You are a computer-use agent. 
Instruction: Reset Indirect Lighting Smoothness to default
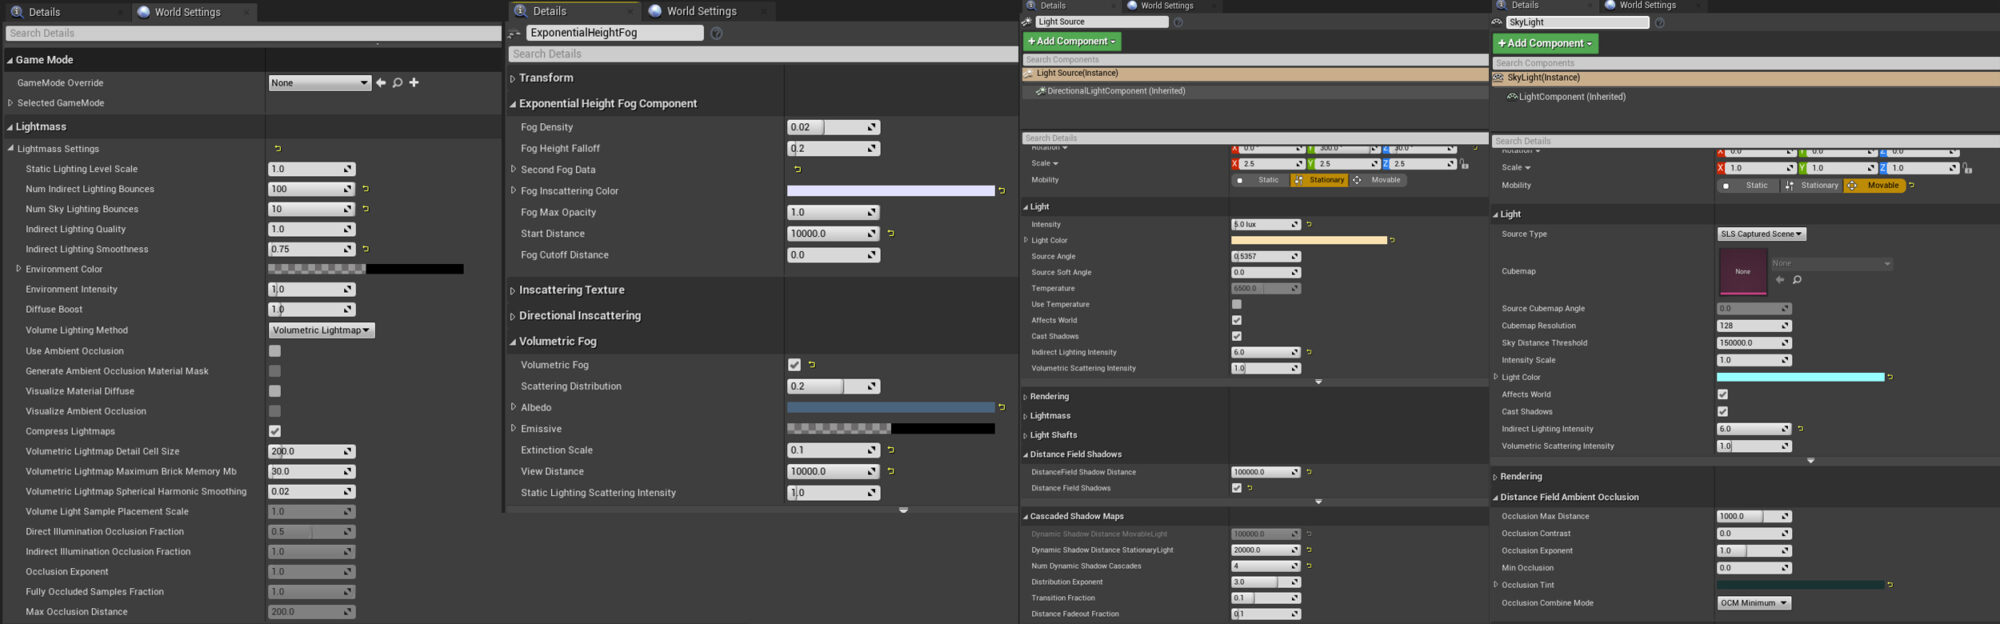pos(365,249)
